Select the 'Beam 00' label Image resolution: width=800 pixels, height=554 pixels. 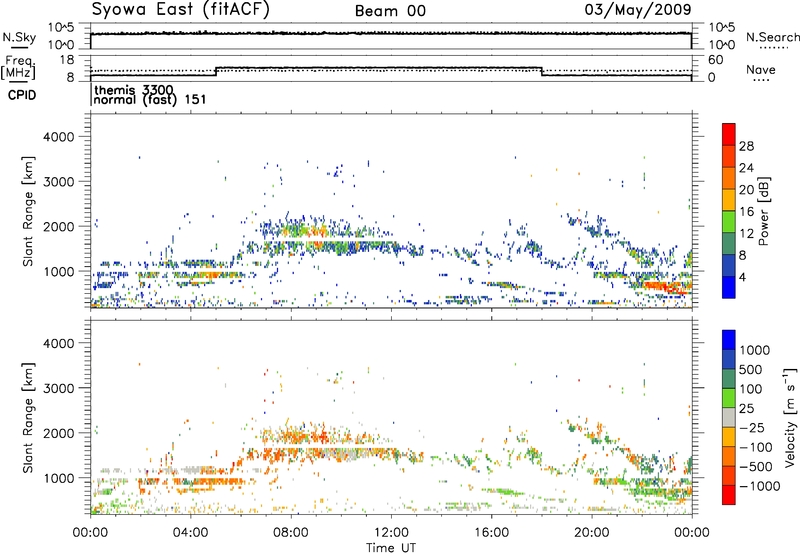pyautogui.click(x=390, y=11)
